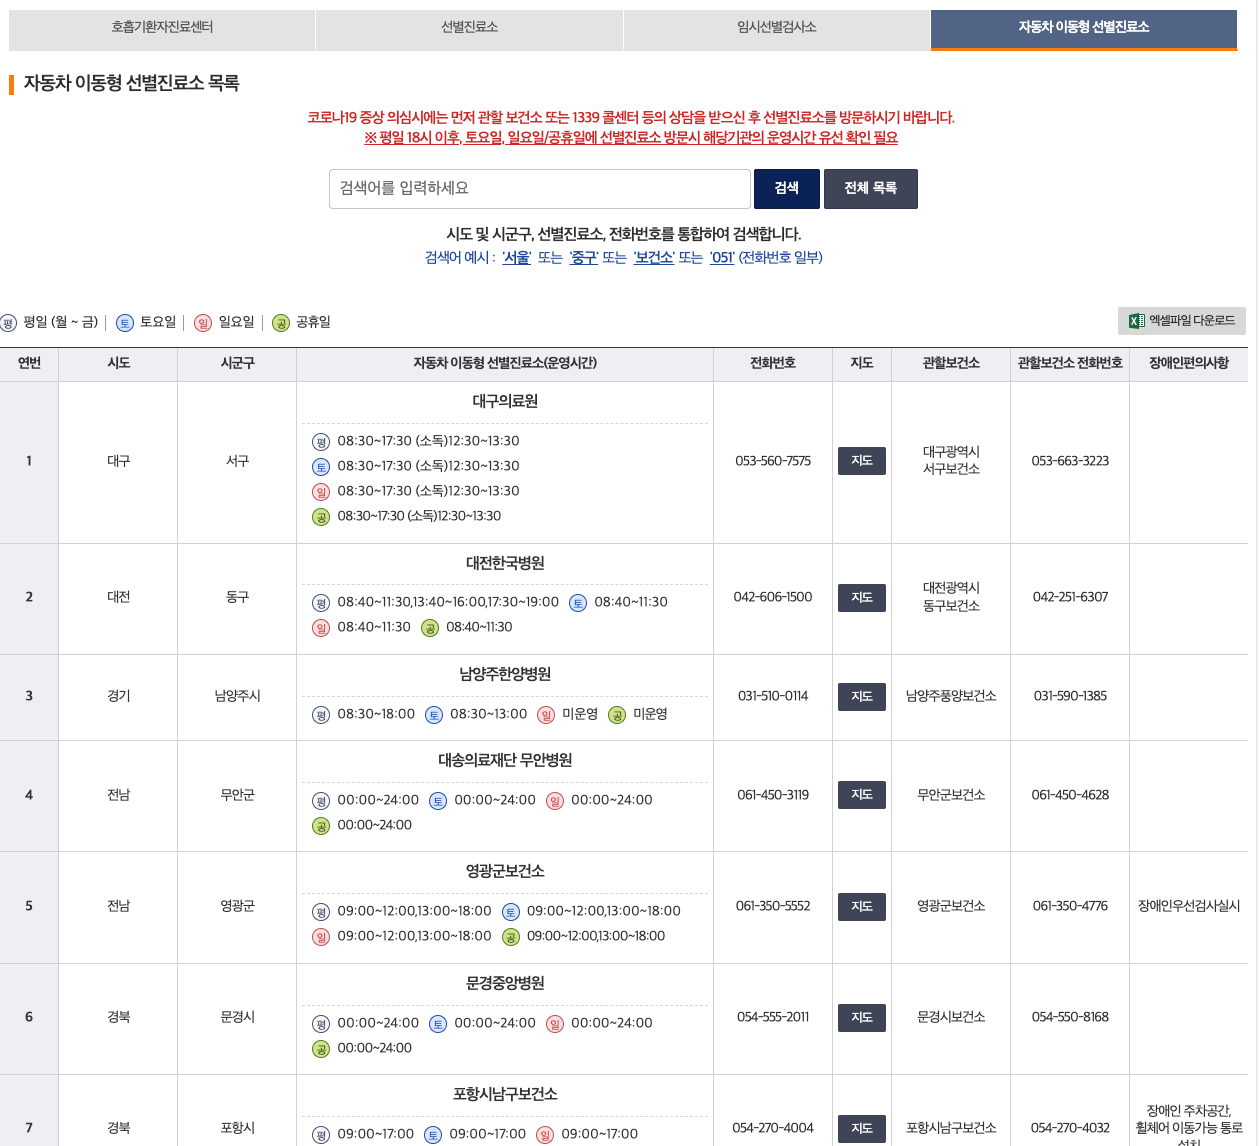Click the 공휴일 icon in the 대구의료원 row
This screenshot has height=1146, width=1259.
(x=321, y=517)
